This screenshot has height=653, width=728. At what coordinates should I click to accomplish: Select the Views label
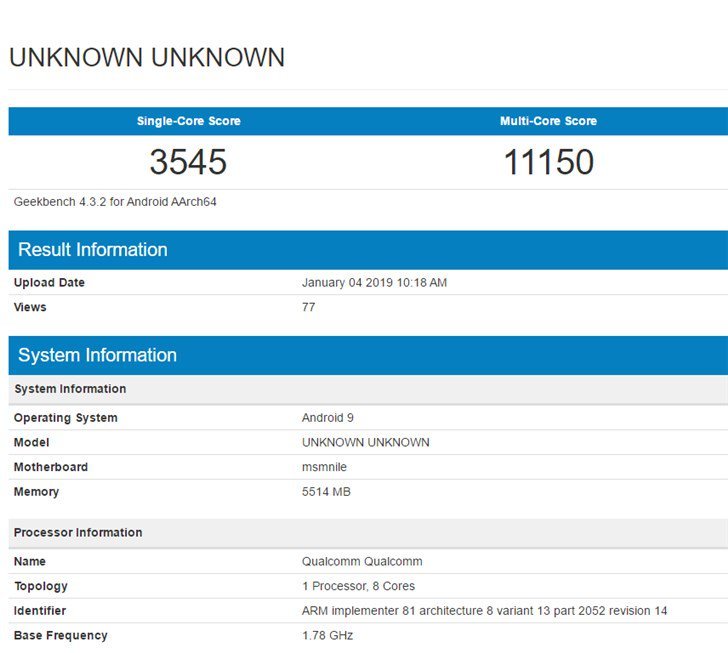click(30, 307)
